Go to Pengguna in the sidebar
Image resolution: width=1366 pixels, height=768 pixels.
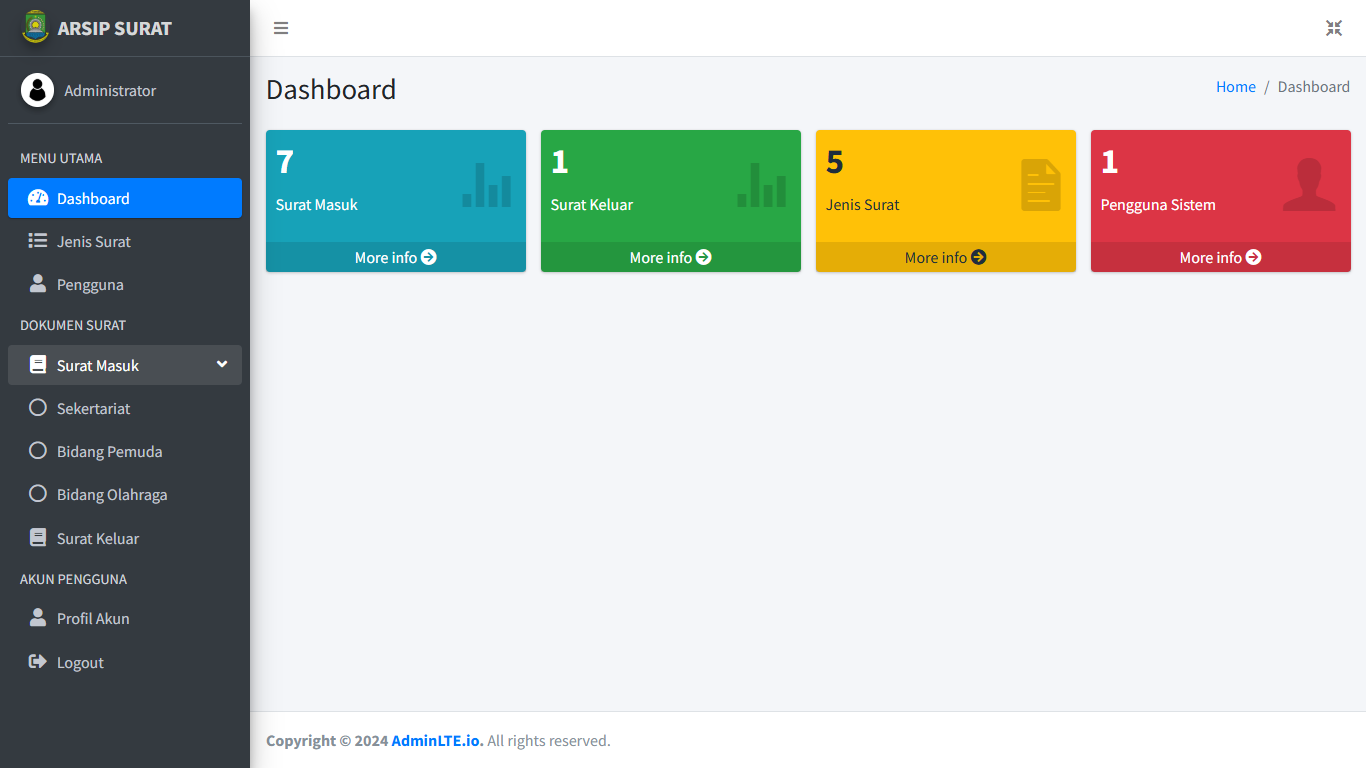(x=90, y=284)
